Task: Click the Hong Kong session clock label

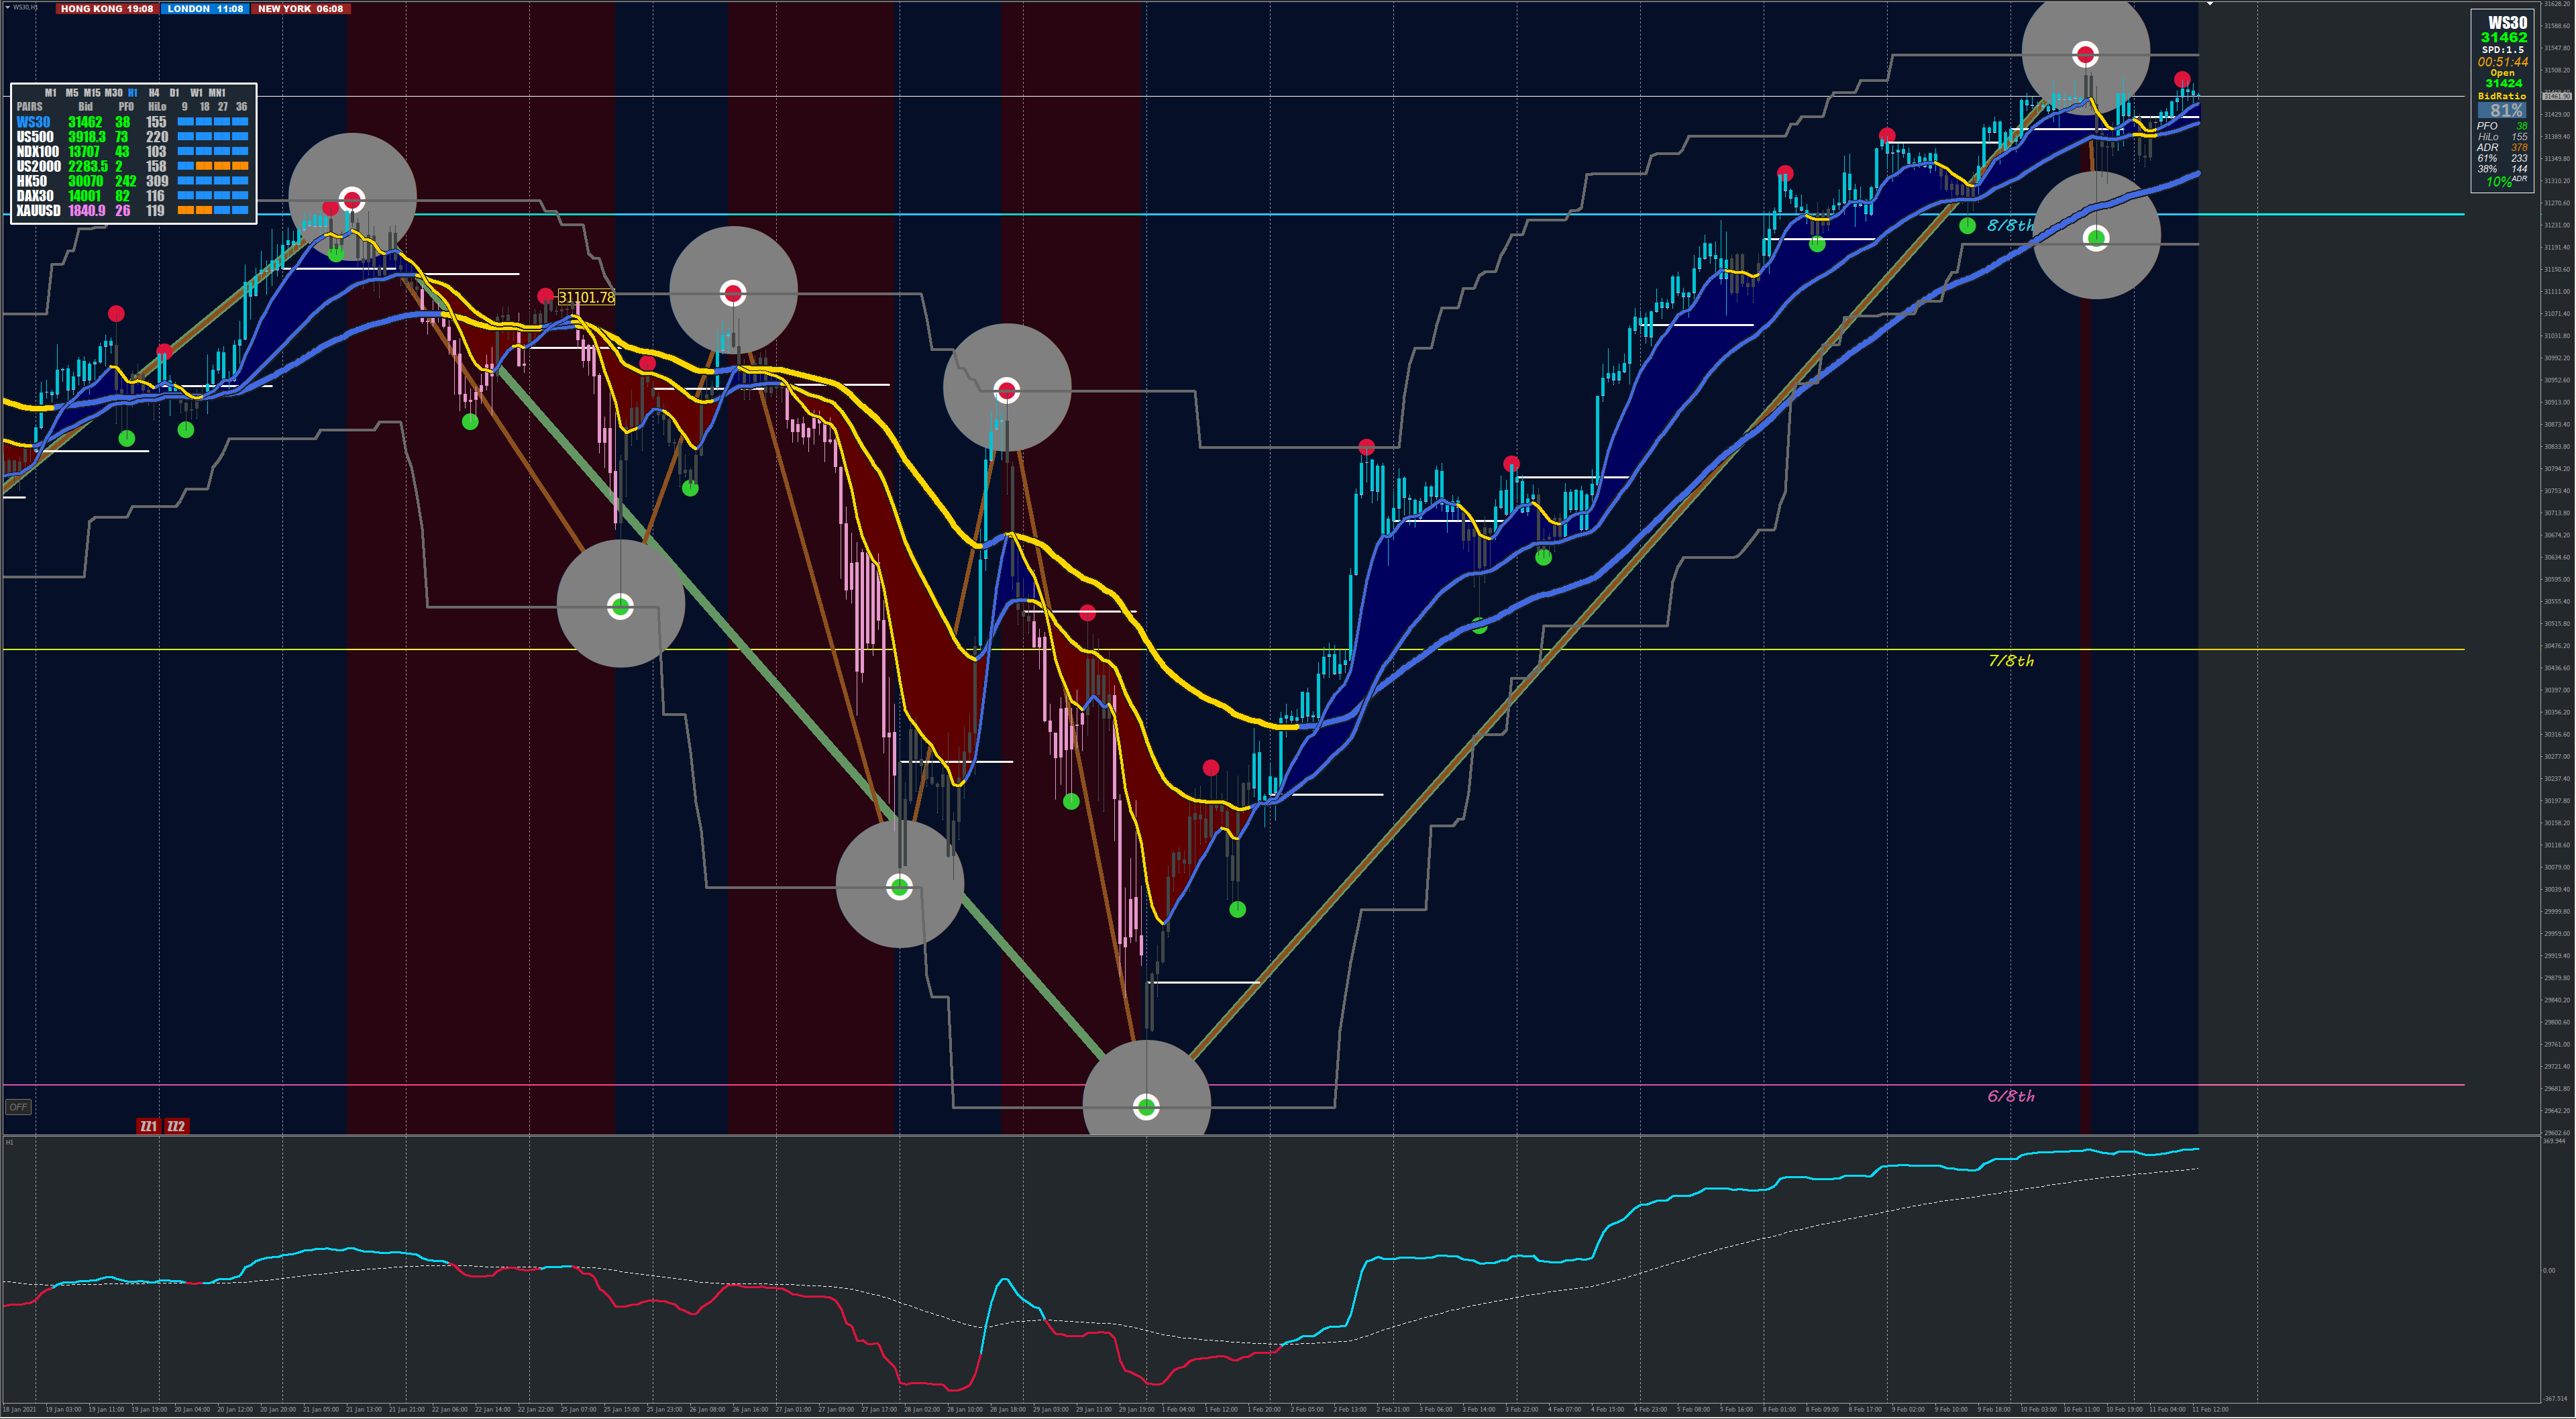Action: point(107,8)
